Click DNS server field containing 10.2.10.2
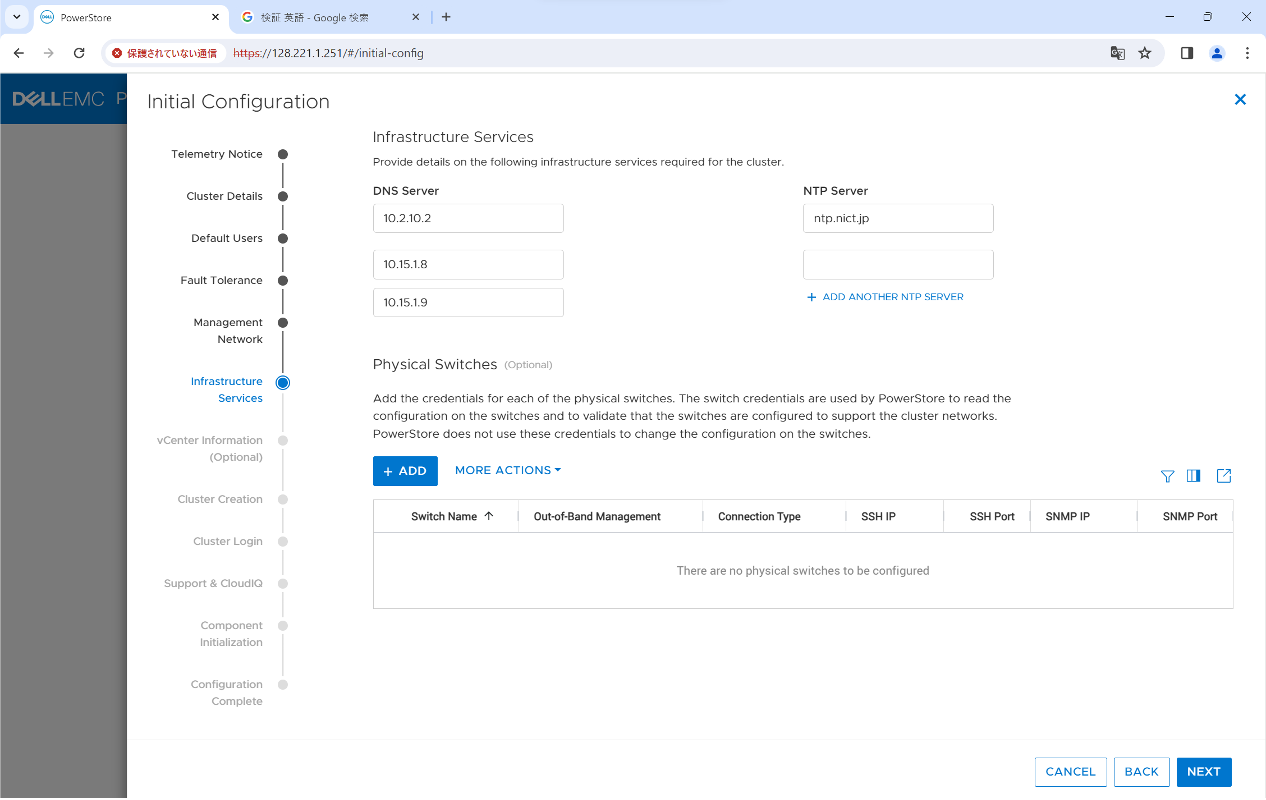The height and width of the screenshot is (800, 1266). (468, 218)
